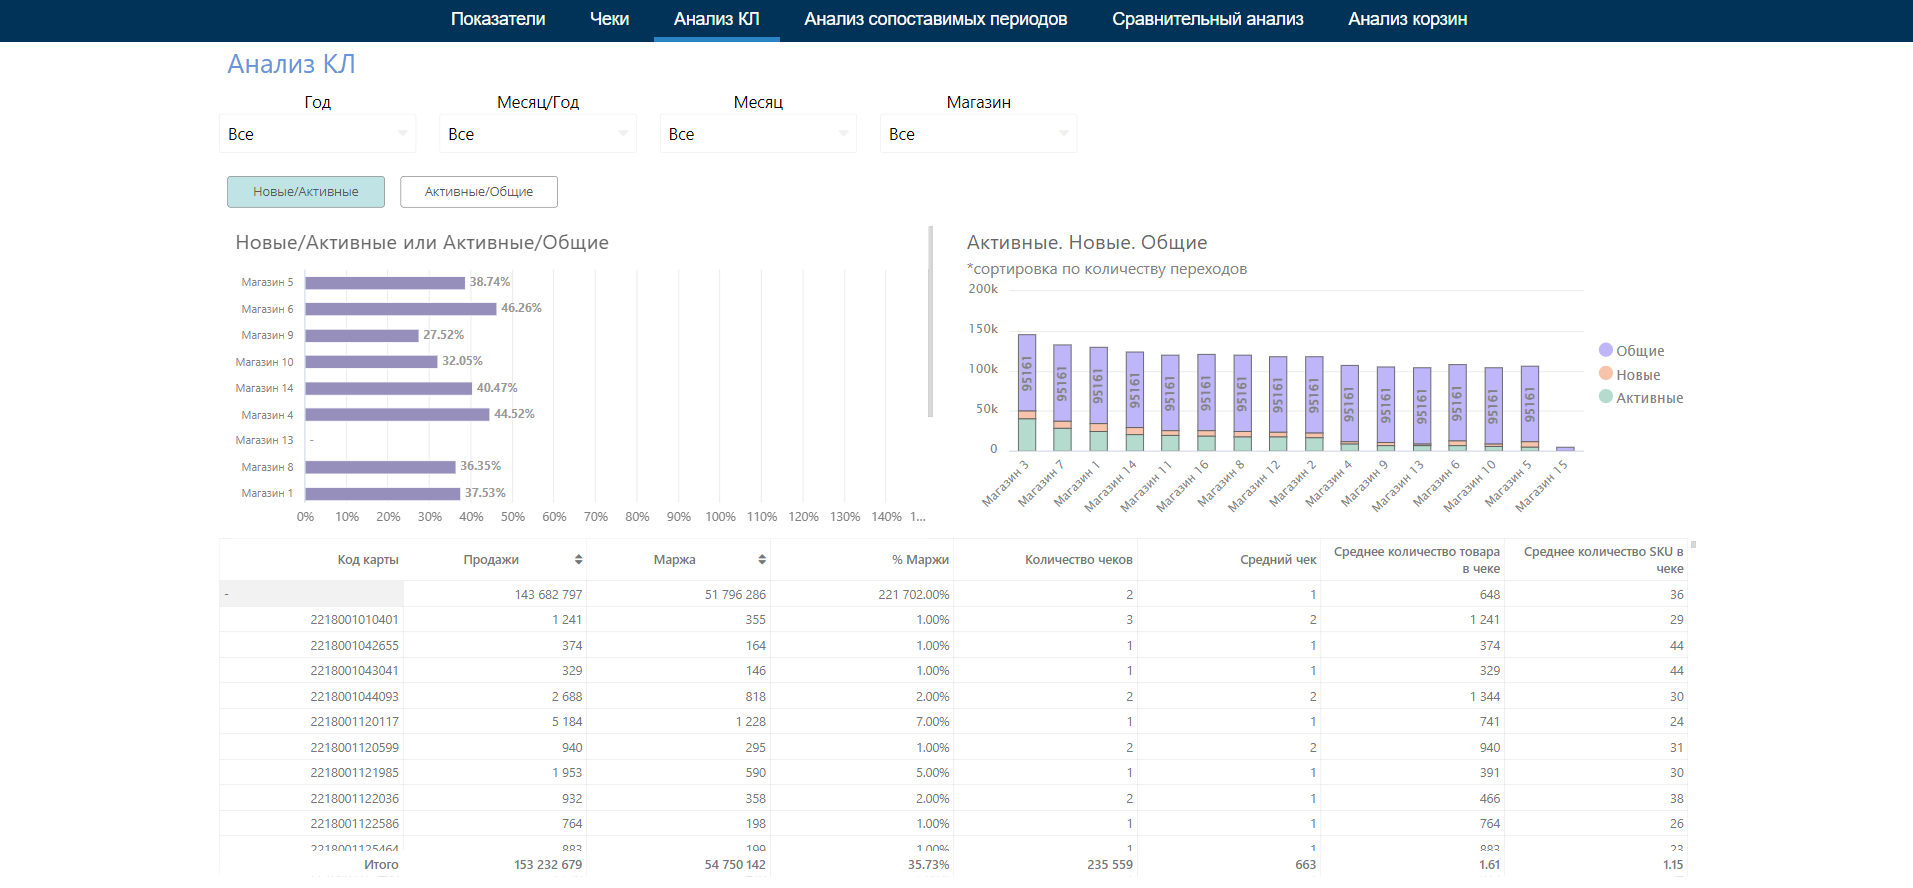Screen dimensions: 1913x888
Task: Click the bar chart vertical scrollbar
Action: [931, 321]
